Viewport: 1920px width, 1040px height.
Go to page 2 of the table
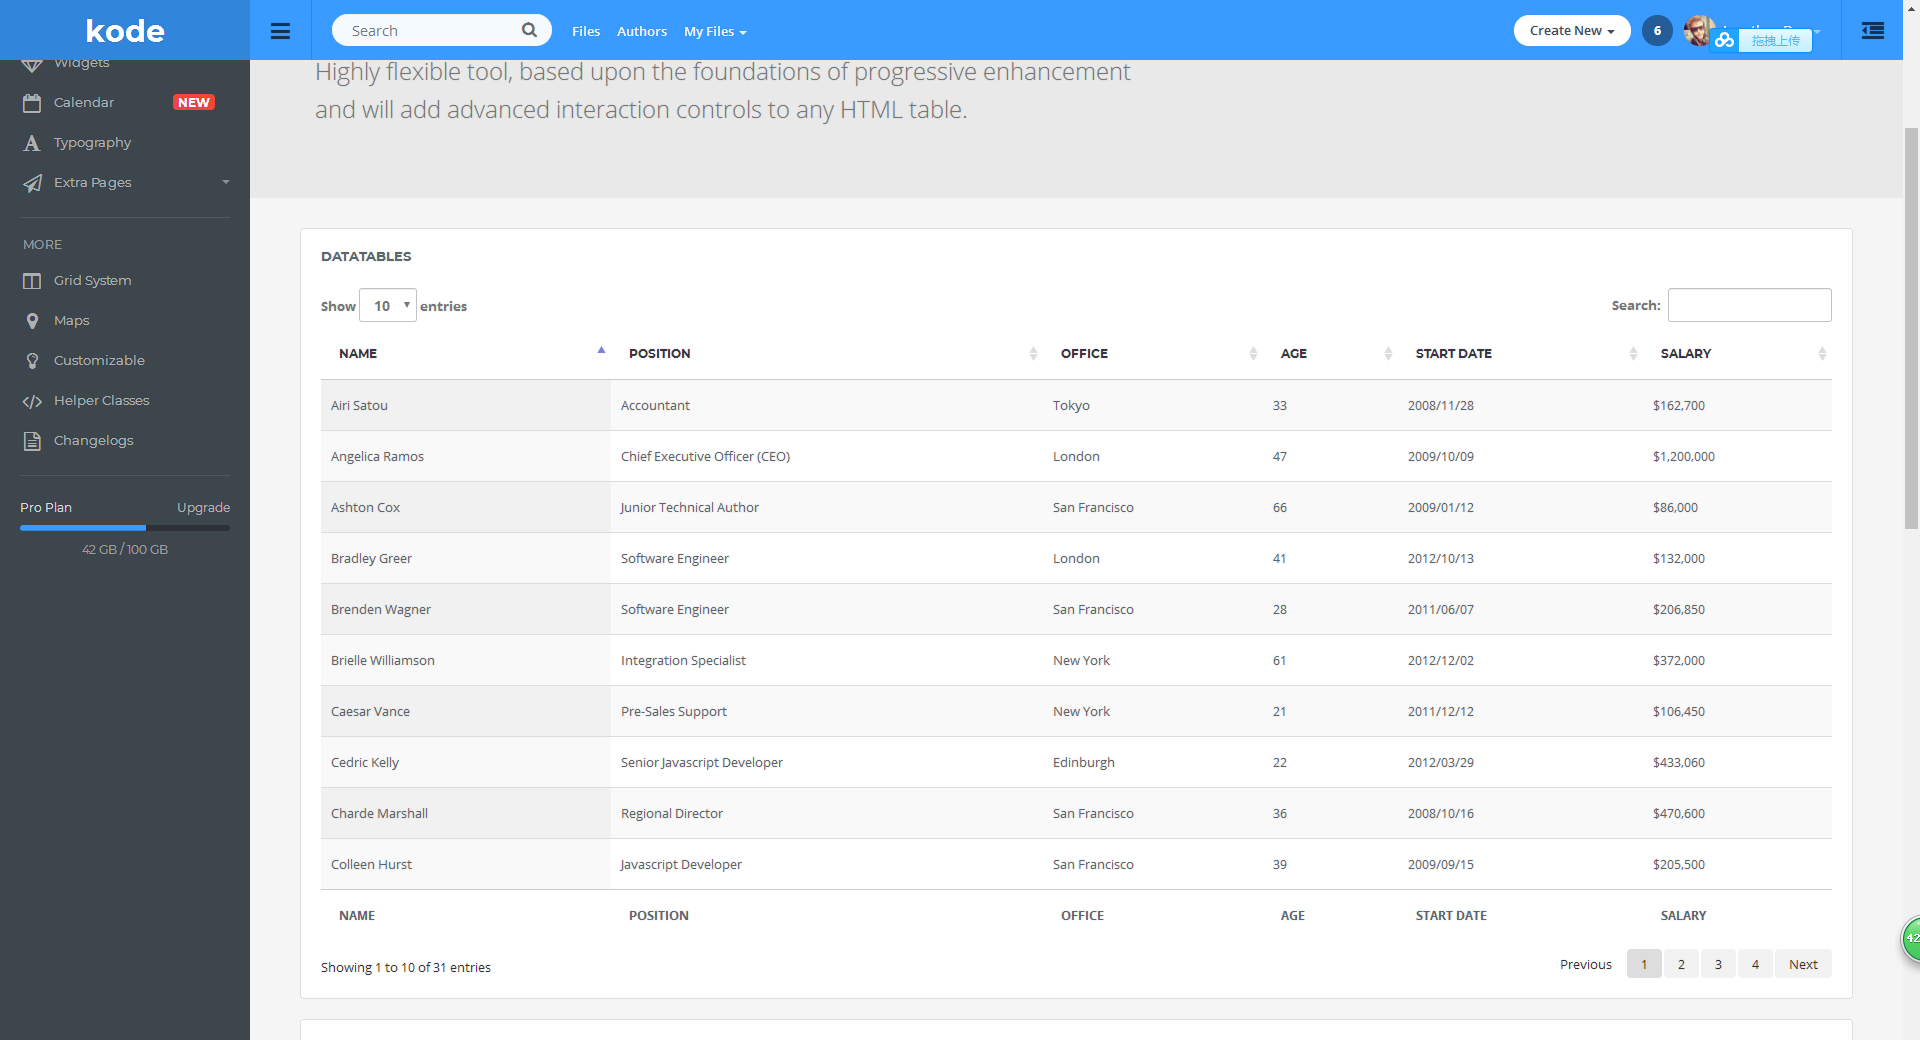point(1681,964)
